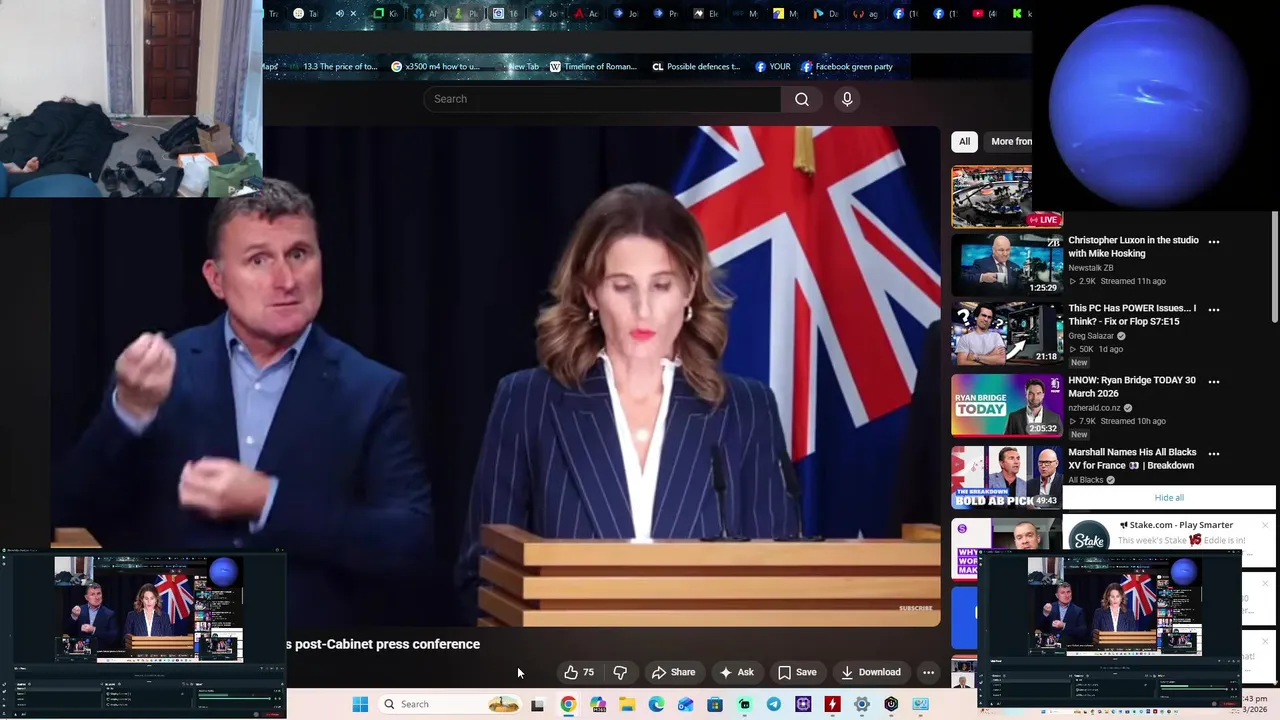Screen dimensions: 1280x720
Task: Open Telegram from the taskbar
Action: pyautogui.click(x=774, y=704)
